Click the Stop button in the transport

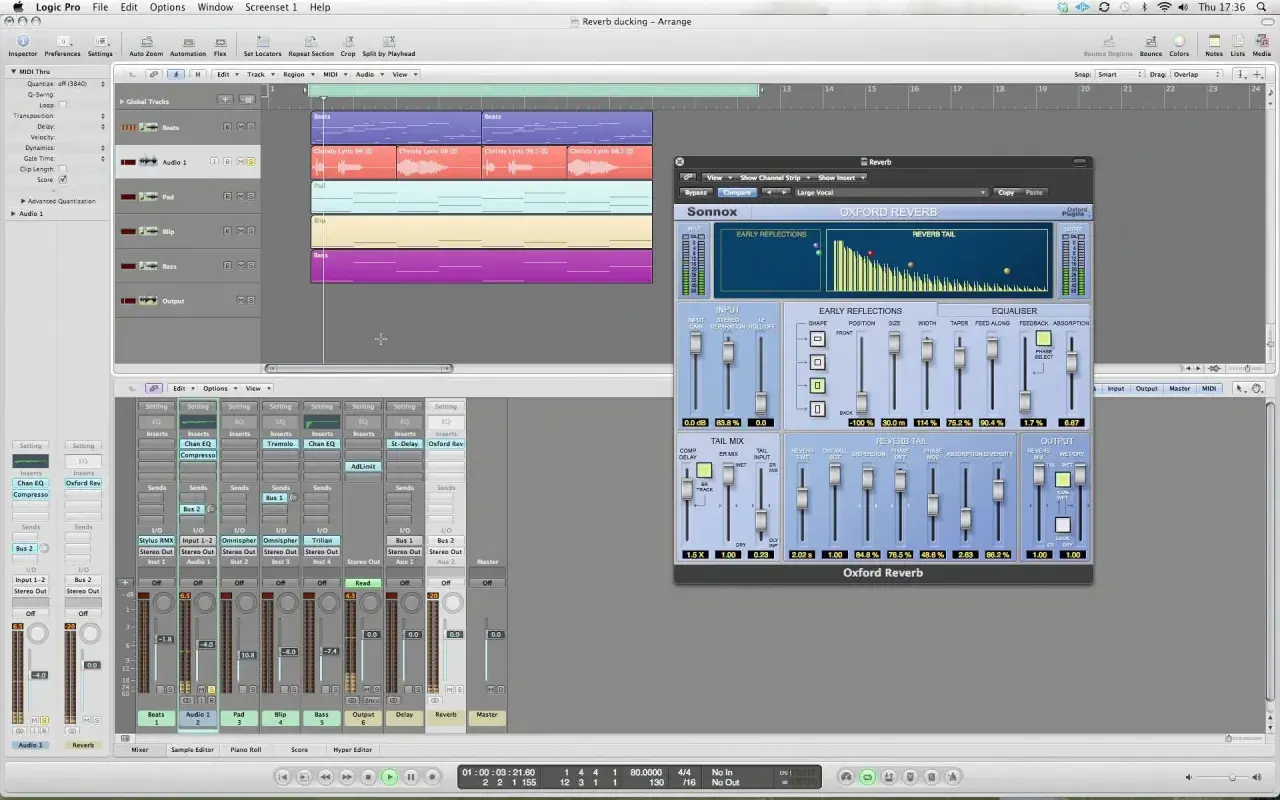[368, 776]
